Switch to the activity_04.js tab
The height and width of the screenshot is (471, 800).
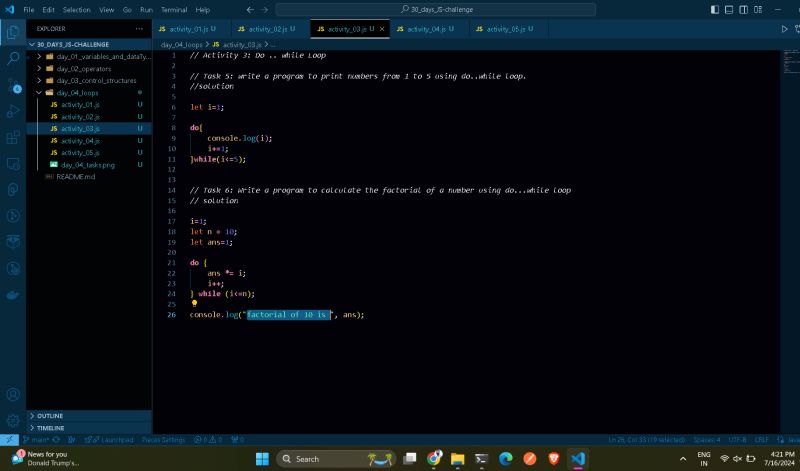point(429,29)
